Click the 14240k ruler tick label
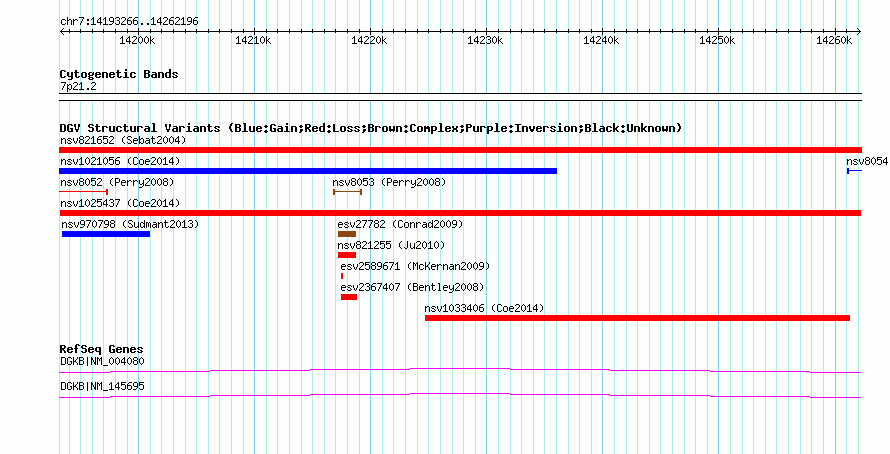Image resolution: width=890 pixels, height=454 pixels. [x=601, y=40]
